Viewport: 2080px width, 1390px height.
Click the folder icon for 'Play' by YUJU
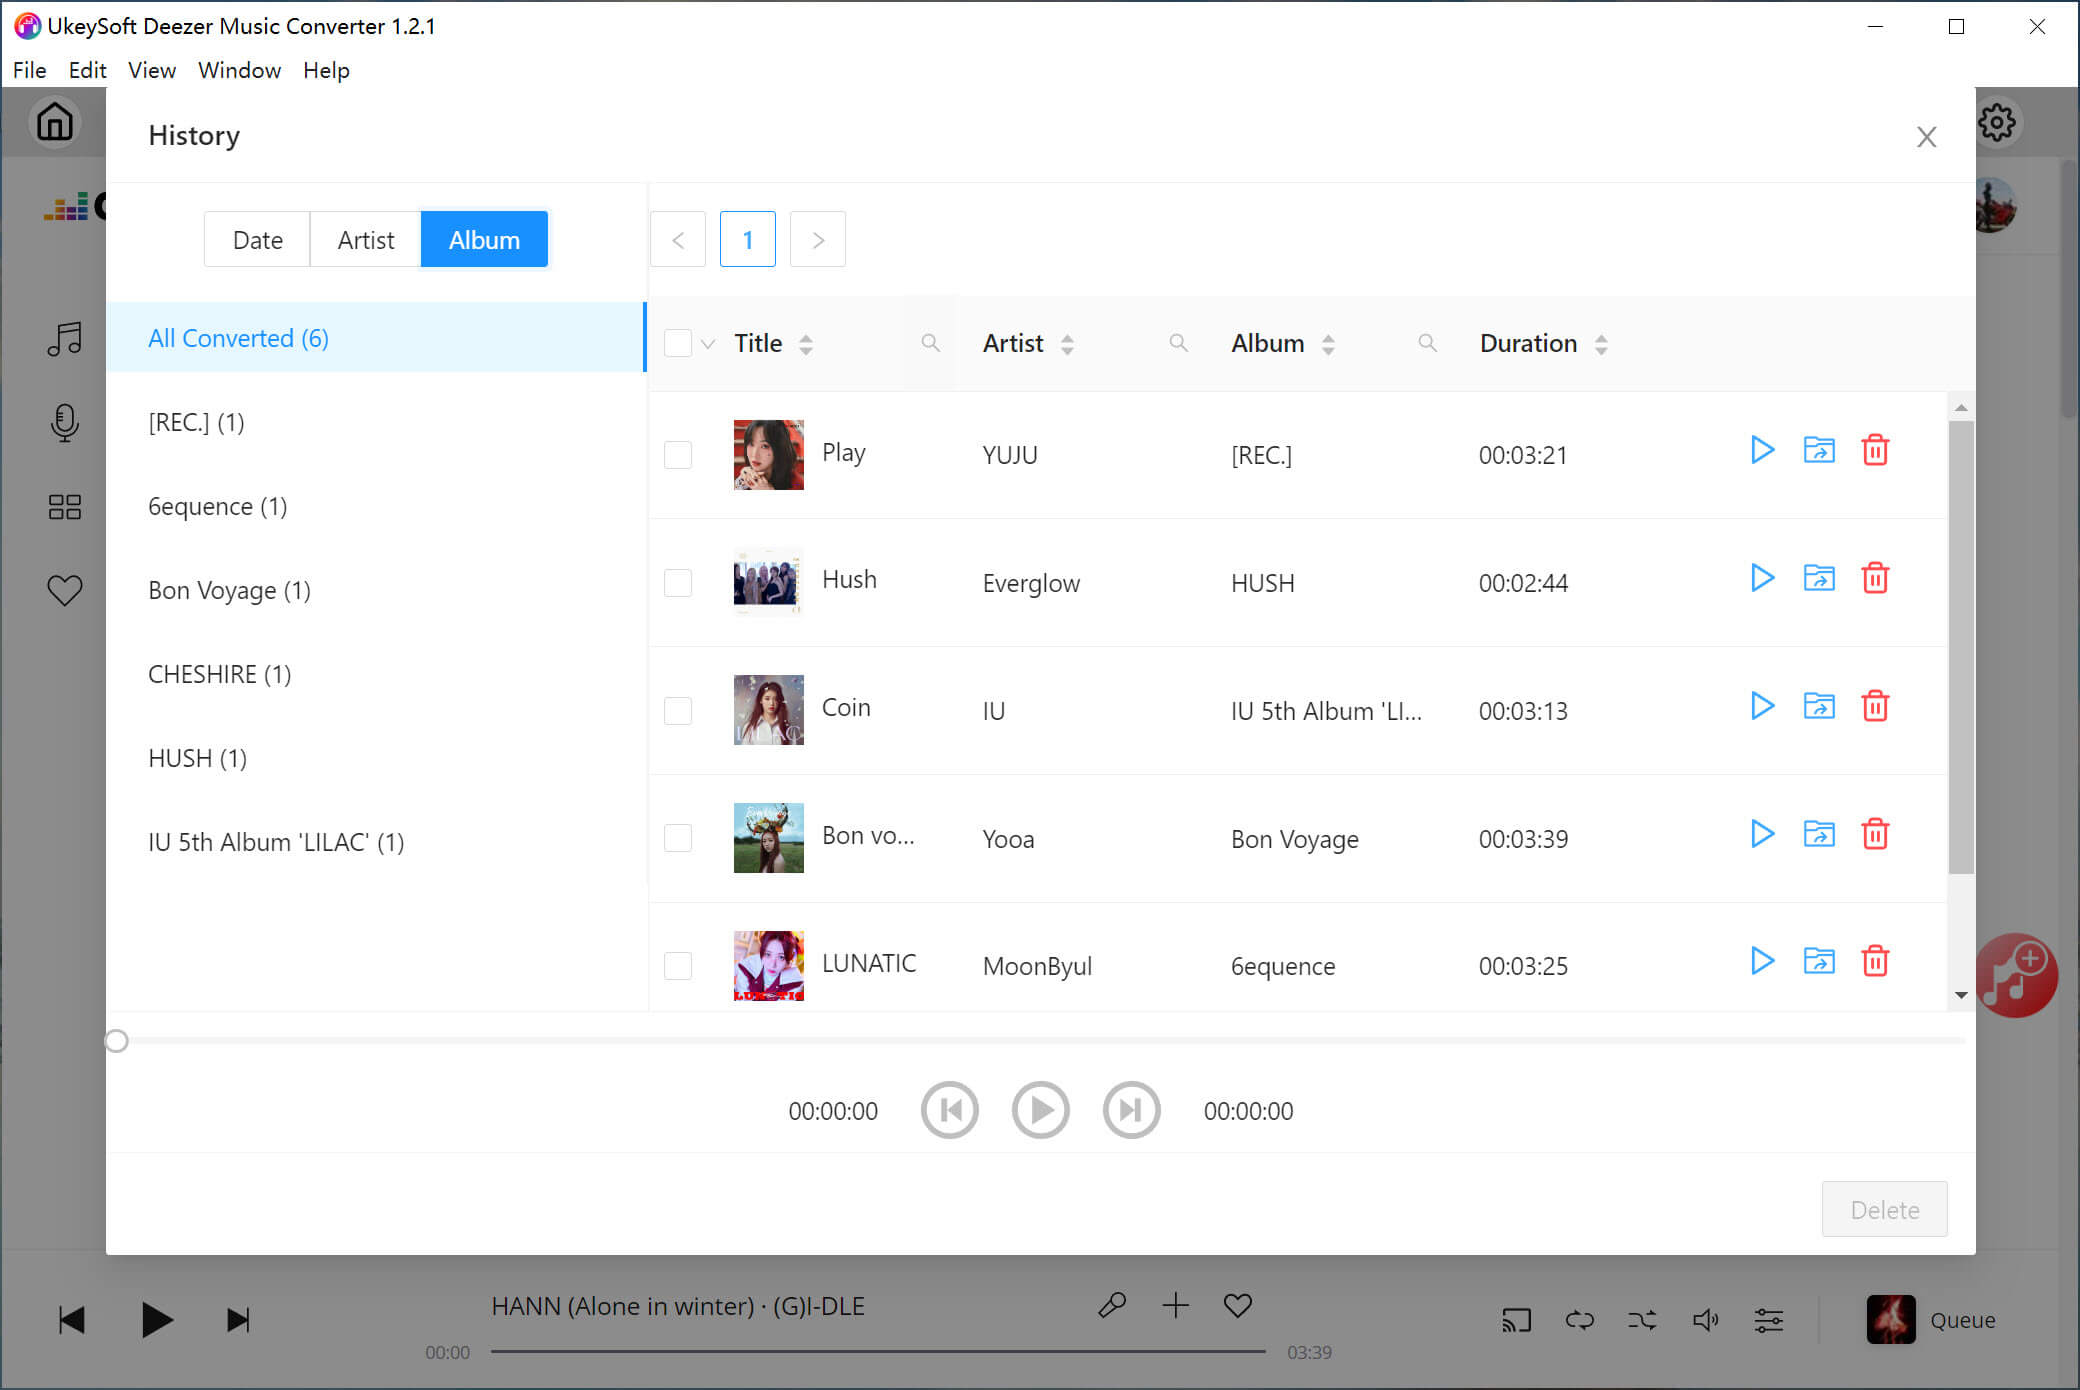[1818, 451]
